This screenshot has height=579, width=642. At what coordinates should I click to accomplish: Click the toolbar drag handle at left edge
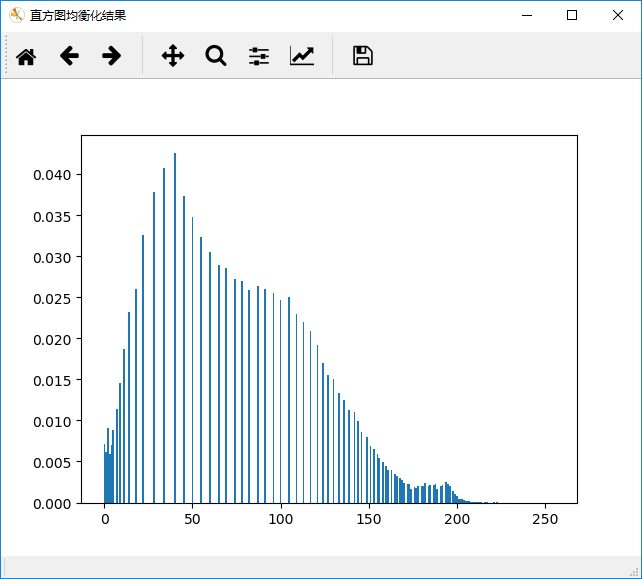[x=6, y=54]
